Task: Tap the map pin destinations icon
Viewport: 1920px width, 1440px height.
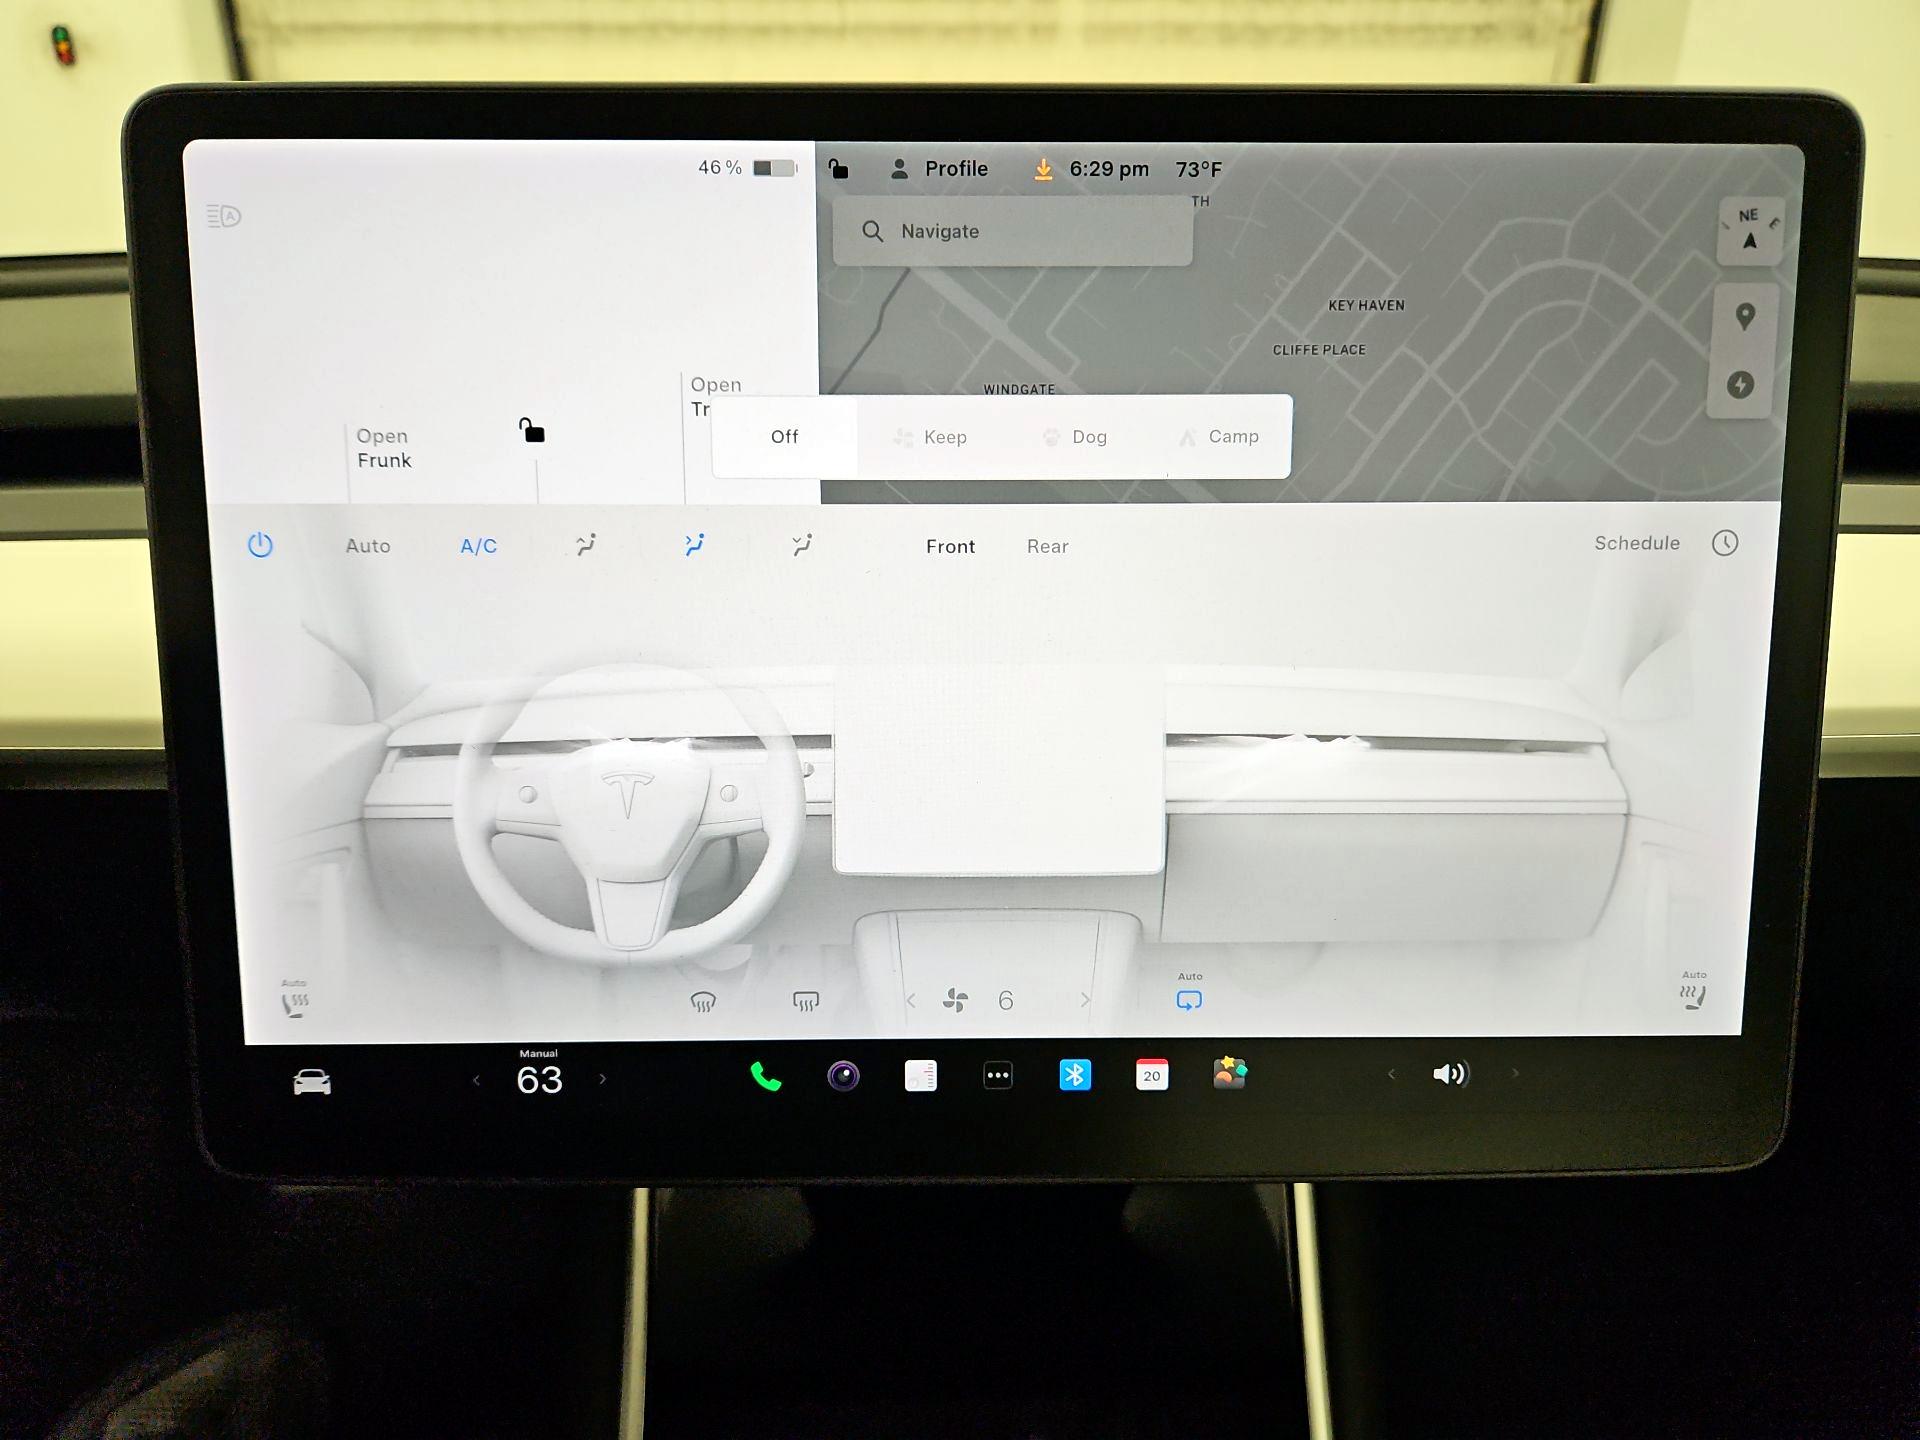Action: click(1745, 317)
